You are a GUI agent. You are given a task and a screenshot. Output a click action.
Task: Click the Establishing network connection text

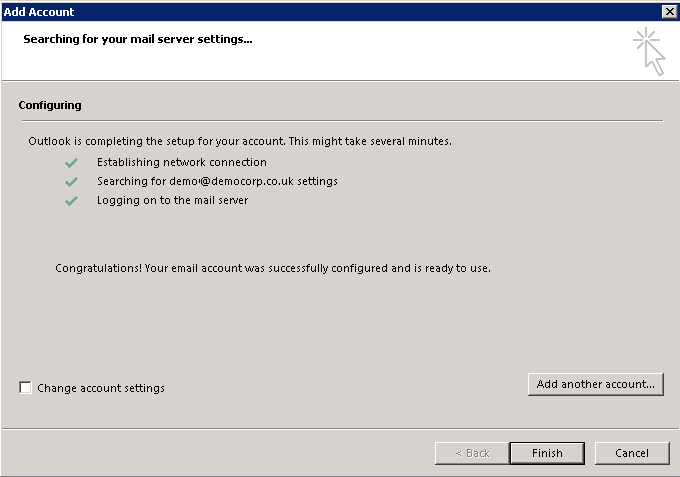coord(182,162)
